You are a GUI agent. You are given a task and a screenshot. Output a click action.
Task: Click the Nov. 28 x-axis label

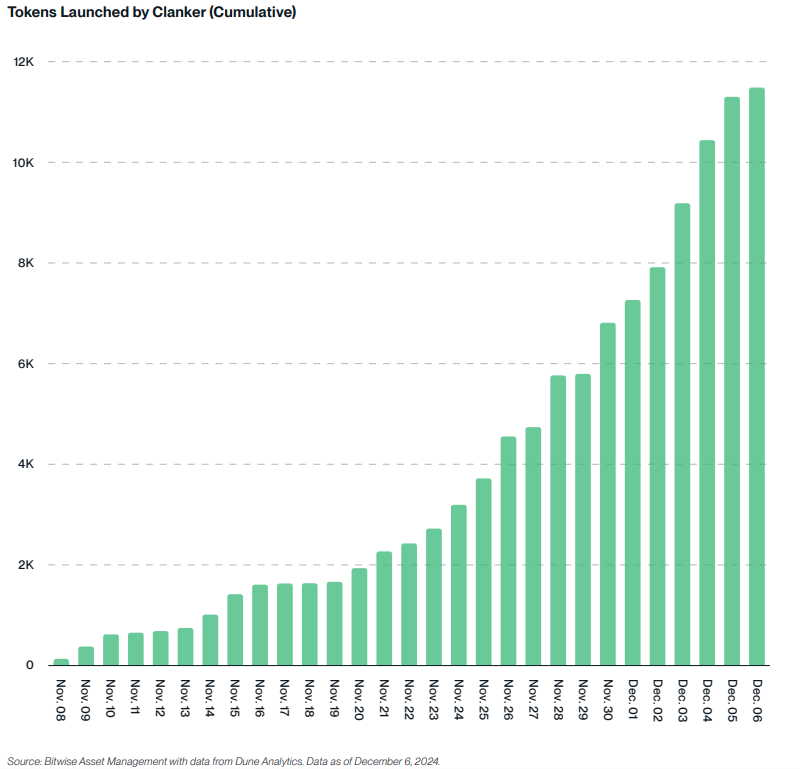pos(559,700)
